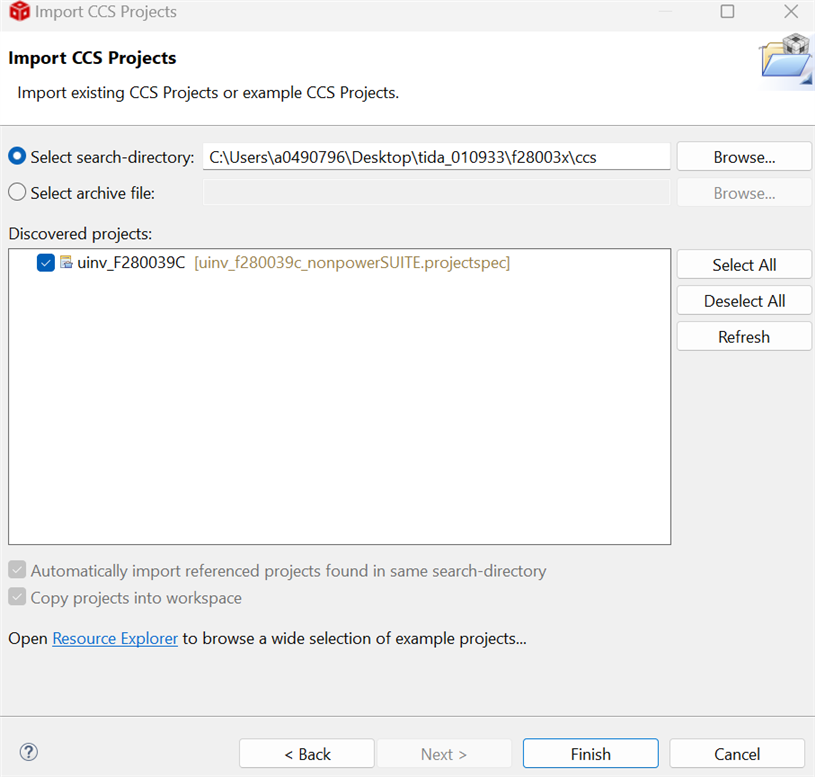Browse for a search directory
Image resolution: width=815 pixels, height=777 pixels.
tap(744, 156)
